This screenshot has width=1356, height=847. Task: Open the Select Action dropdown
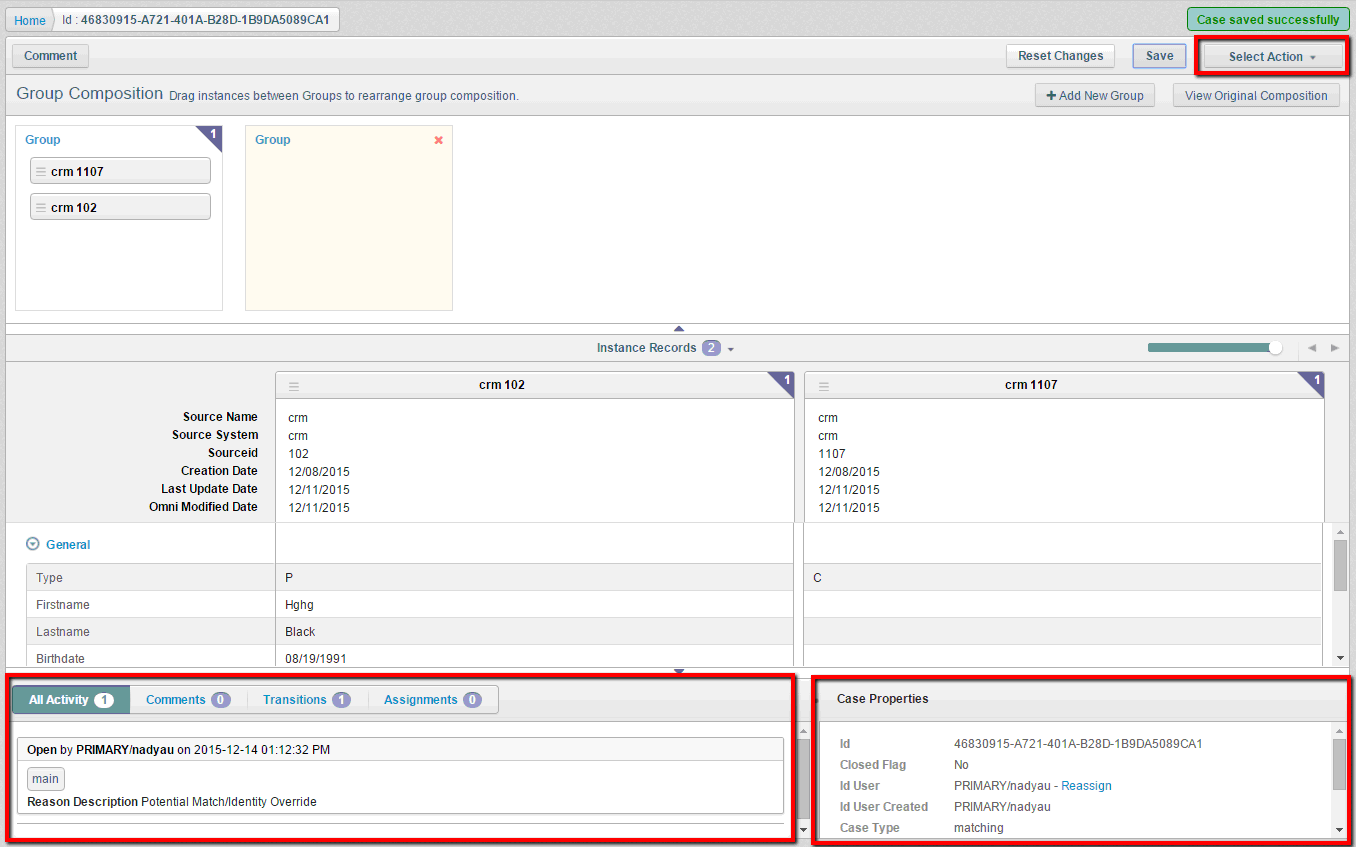pyautogui.click(x=1272, y=57)
